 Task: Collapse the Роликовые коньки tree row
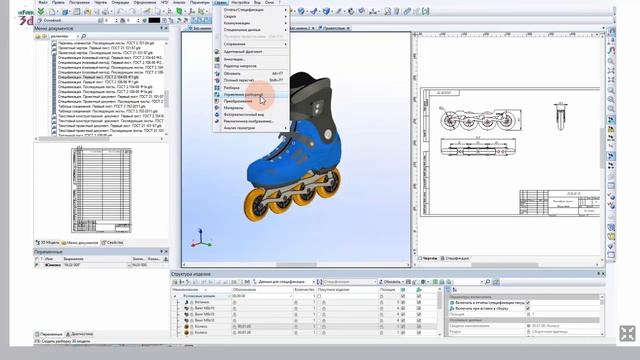175,296
